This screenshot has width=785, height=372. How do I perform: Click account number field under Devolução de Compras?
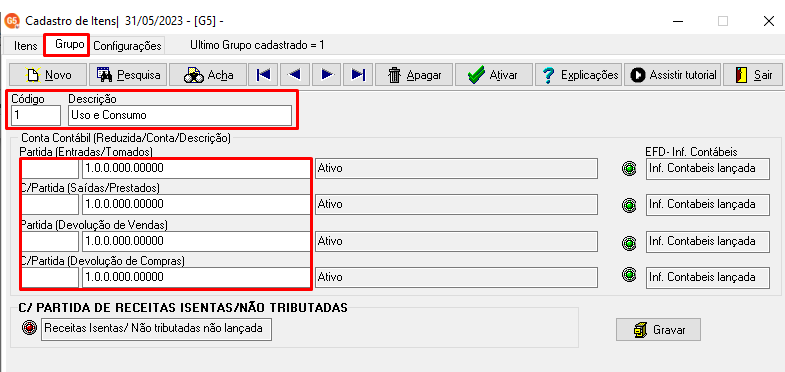coord(196,277)
